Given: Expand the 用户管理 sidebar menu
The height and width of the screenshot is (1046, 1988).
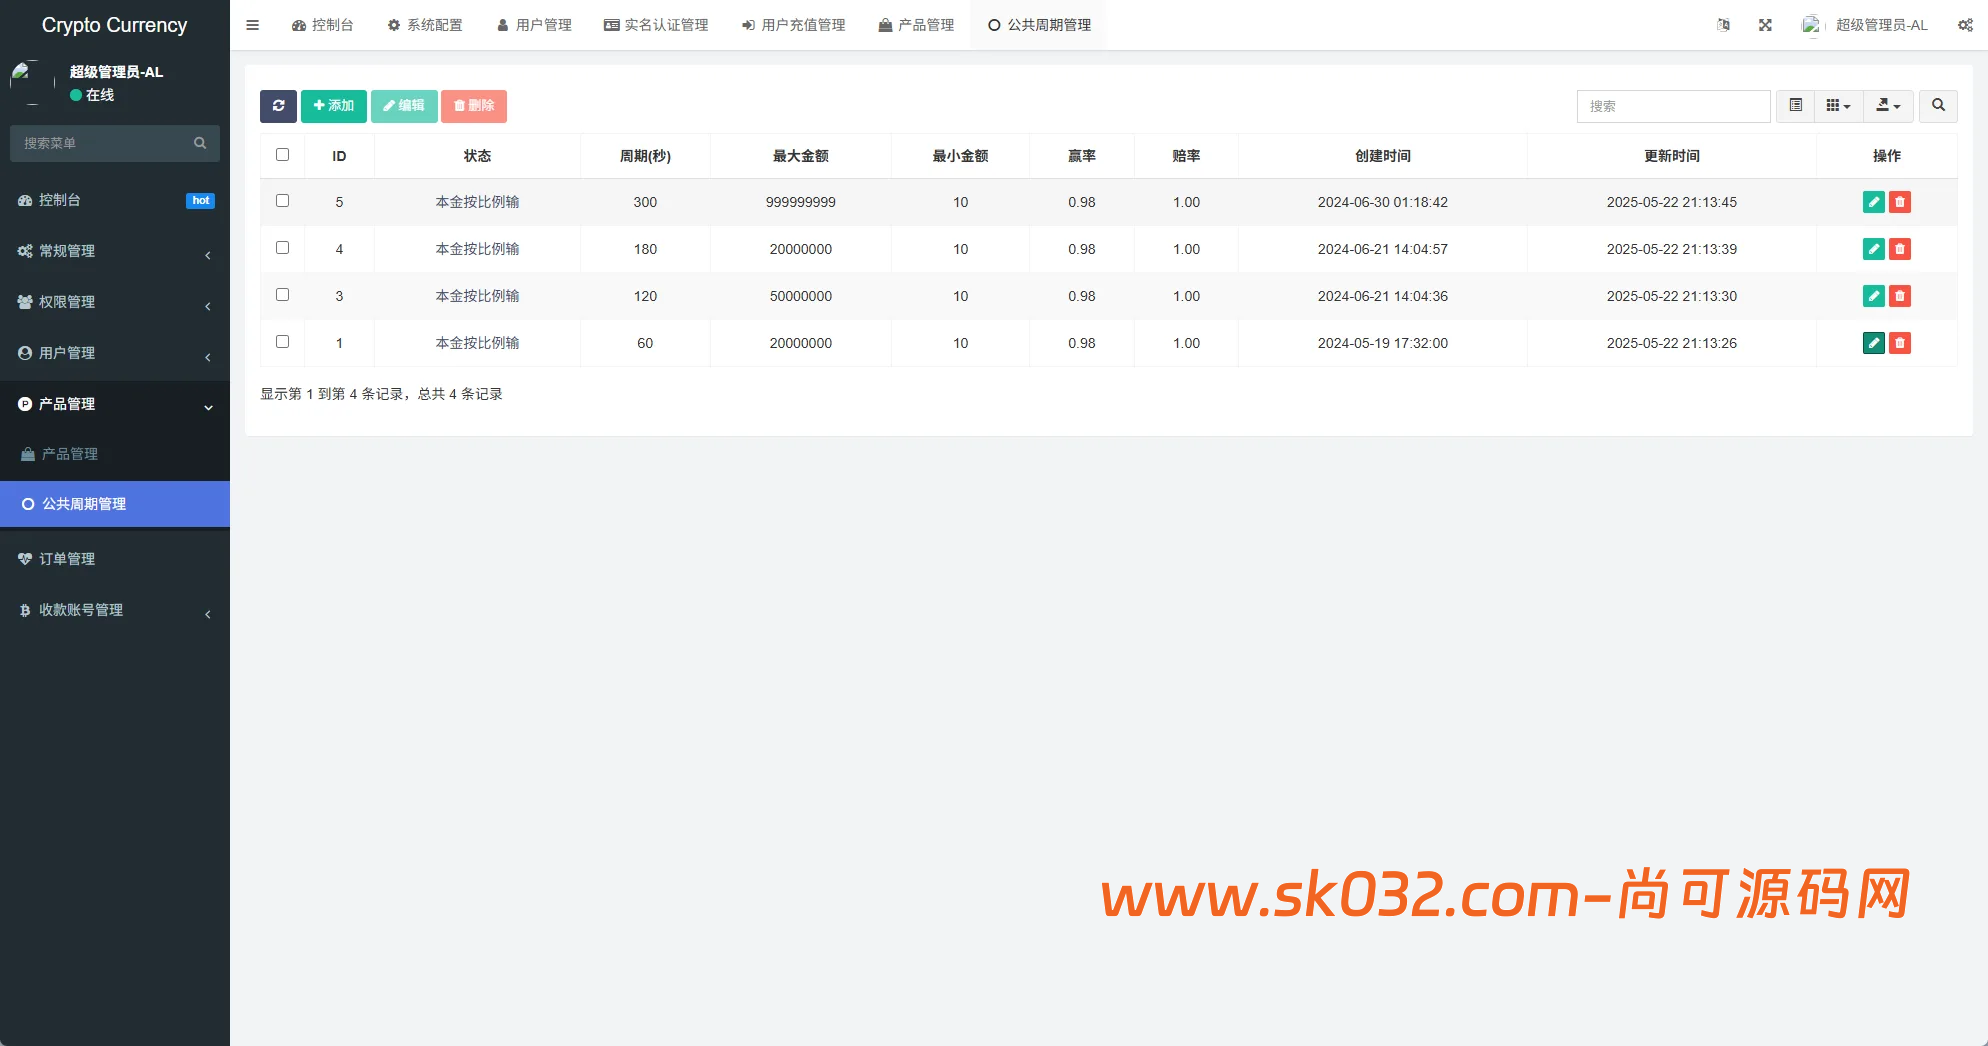Looking at the screenshot, I should 115,353.
